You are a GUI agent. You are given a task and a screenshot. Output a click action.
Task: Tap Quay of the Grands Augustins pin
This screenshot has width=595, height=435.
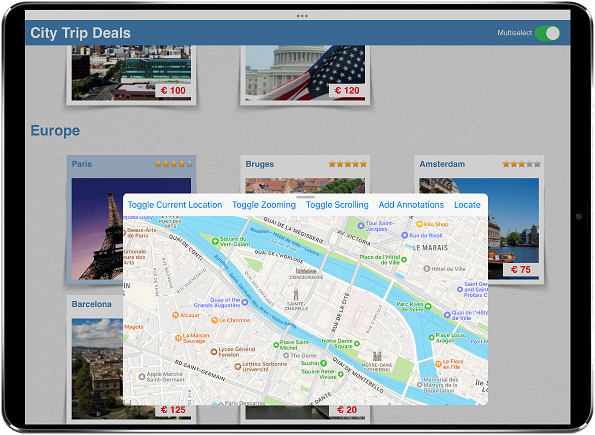[x=245, y=303]
